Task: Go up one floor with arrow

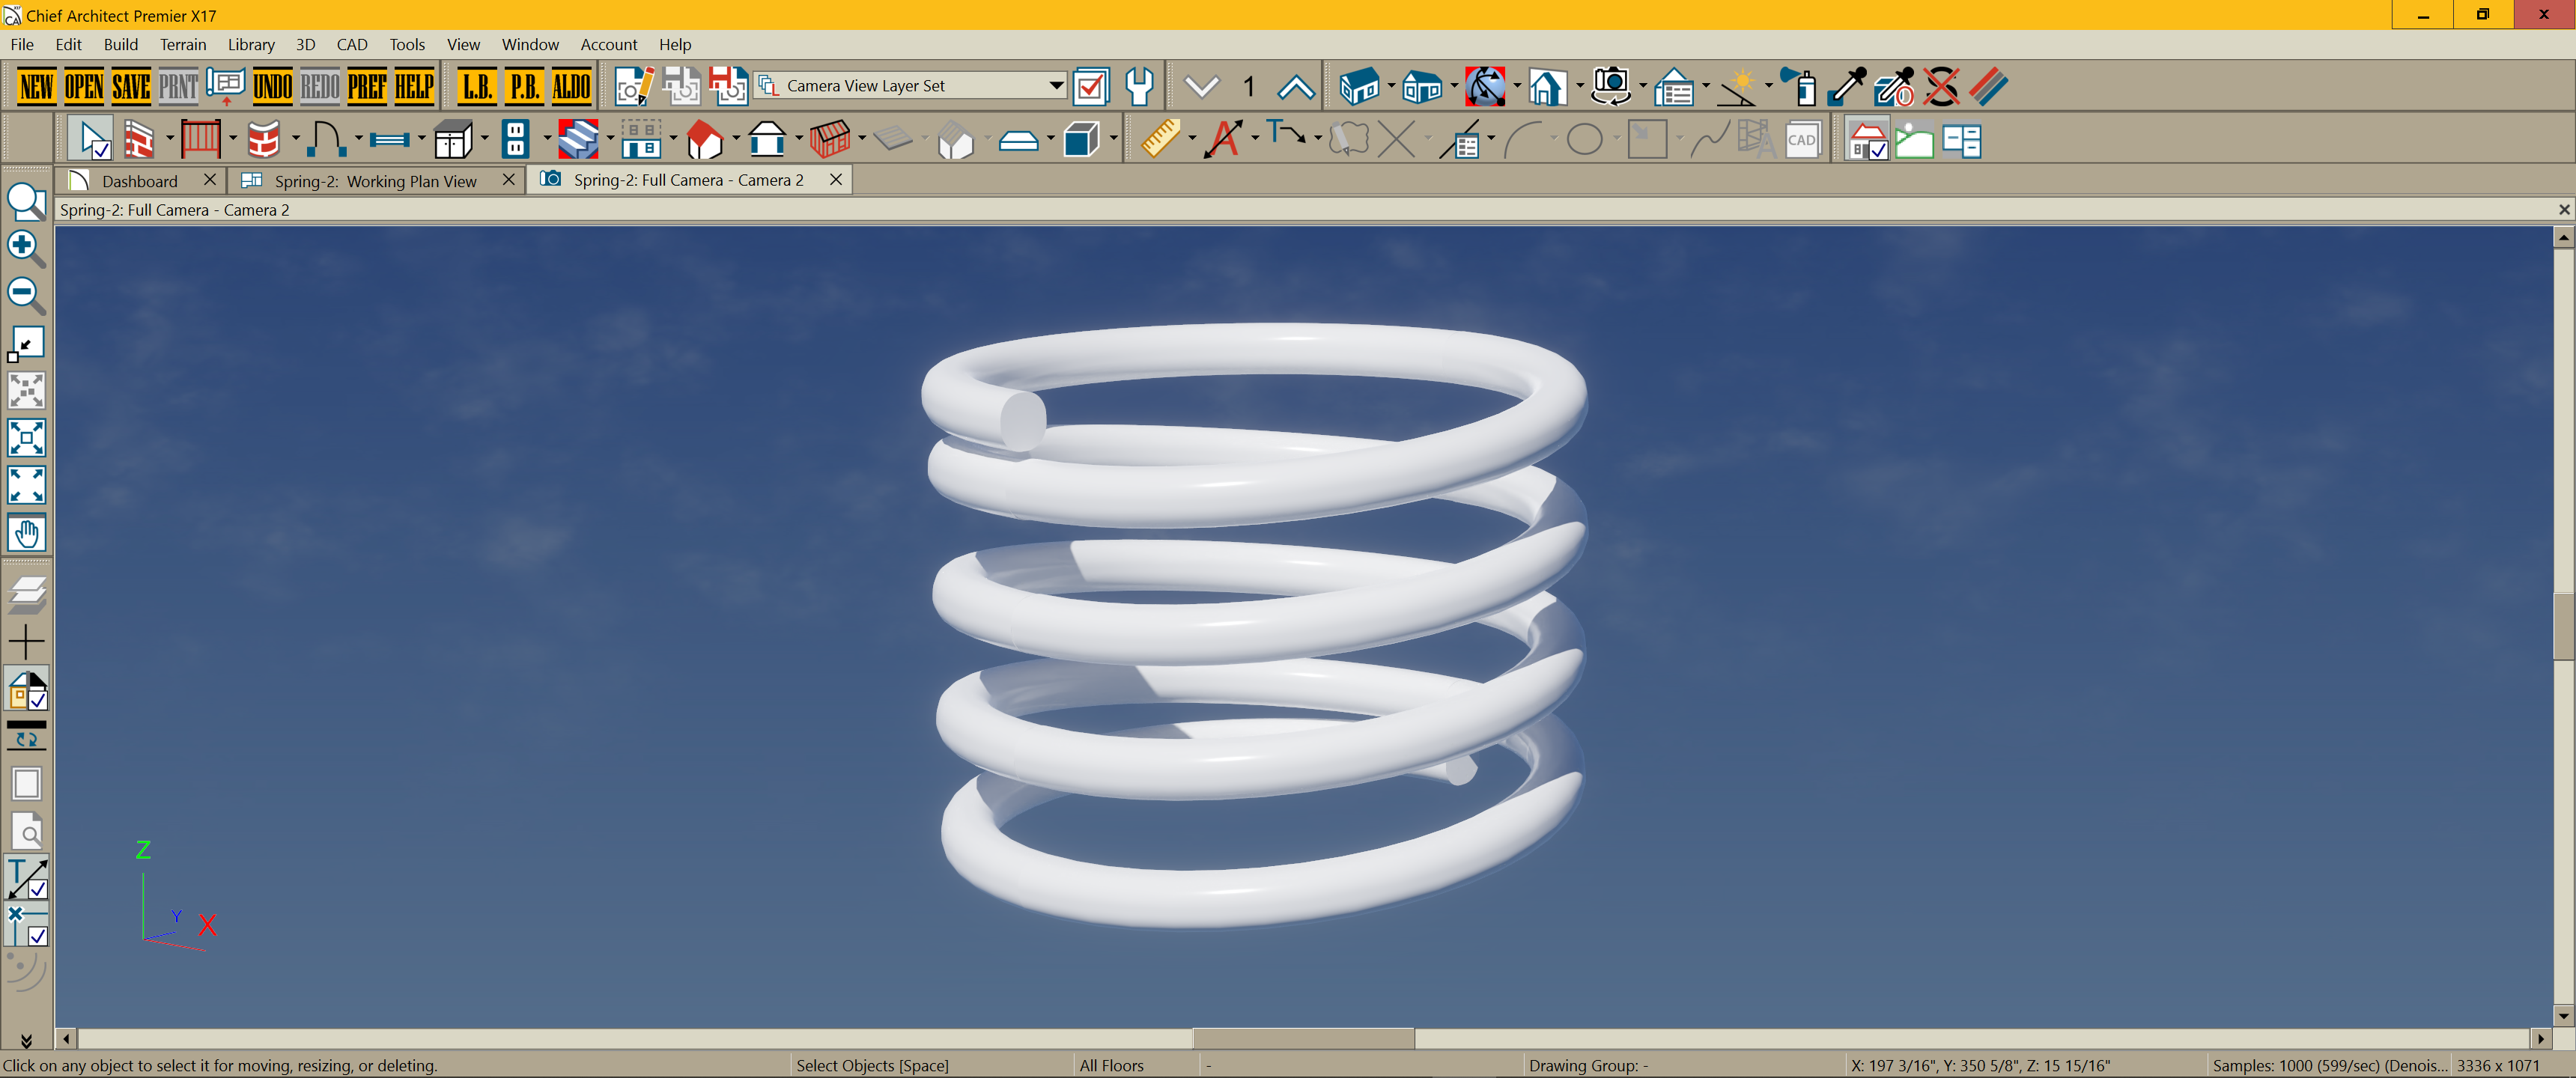Action: 1296,87
